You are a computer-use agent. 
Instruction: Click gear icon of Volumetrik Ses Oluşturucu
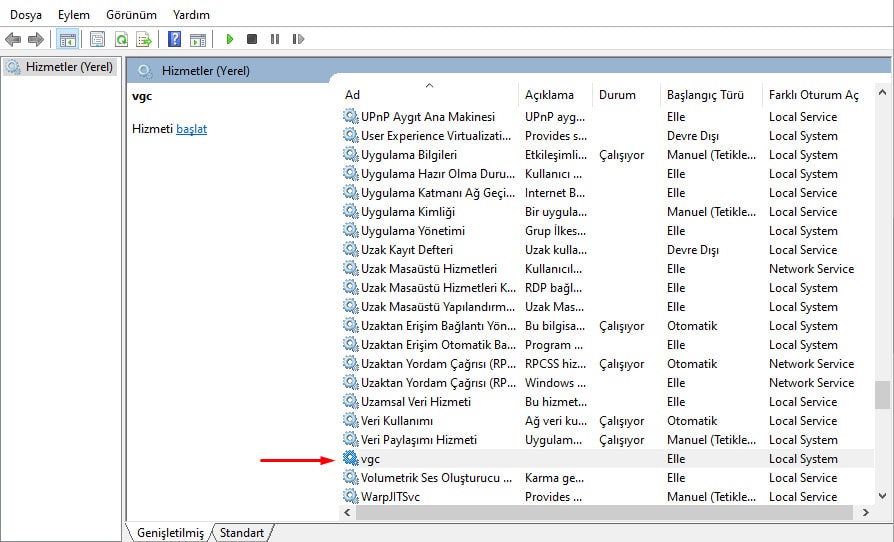pyautogui.click(x=350, y=477)
